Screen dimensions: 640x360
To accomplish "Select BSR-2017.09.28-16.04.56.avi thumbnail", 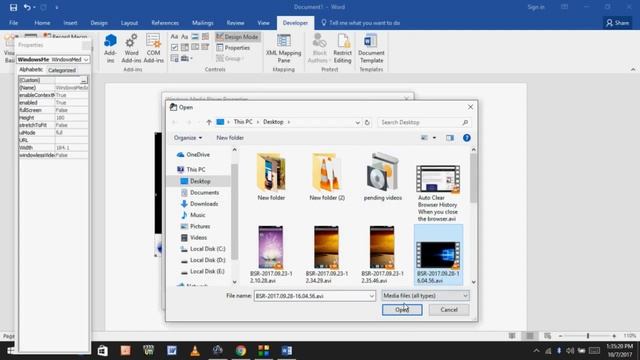I will coord(438,254).
